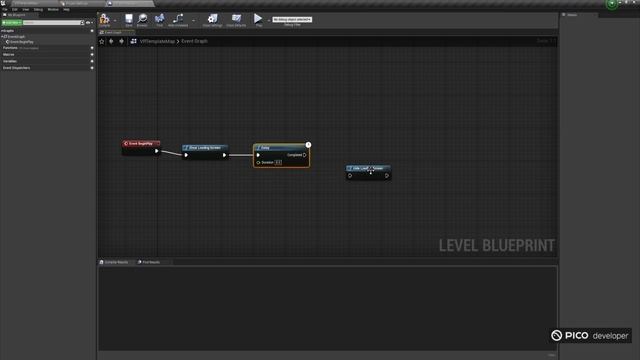
Task: Open the debug object filter dropdown
Action: point(292,19)
